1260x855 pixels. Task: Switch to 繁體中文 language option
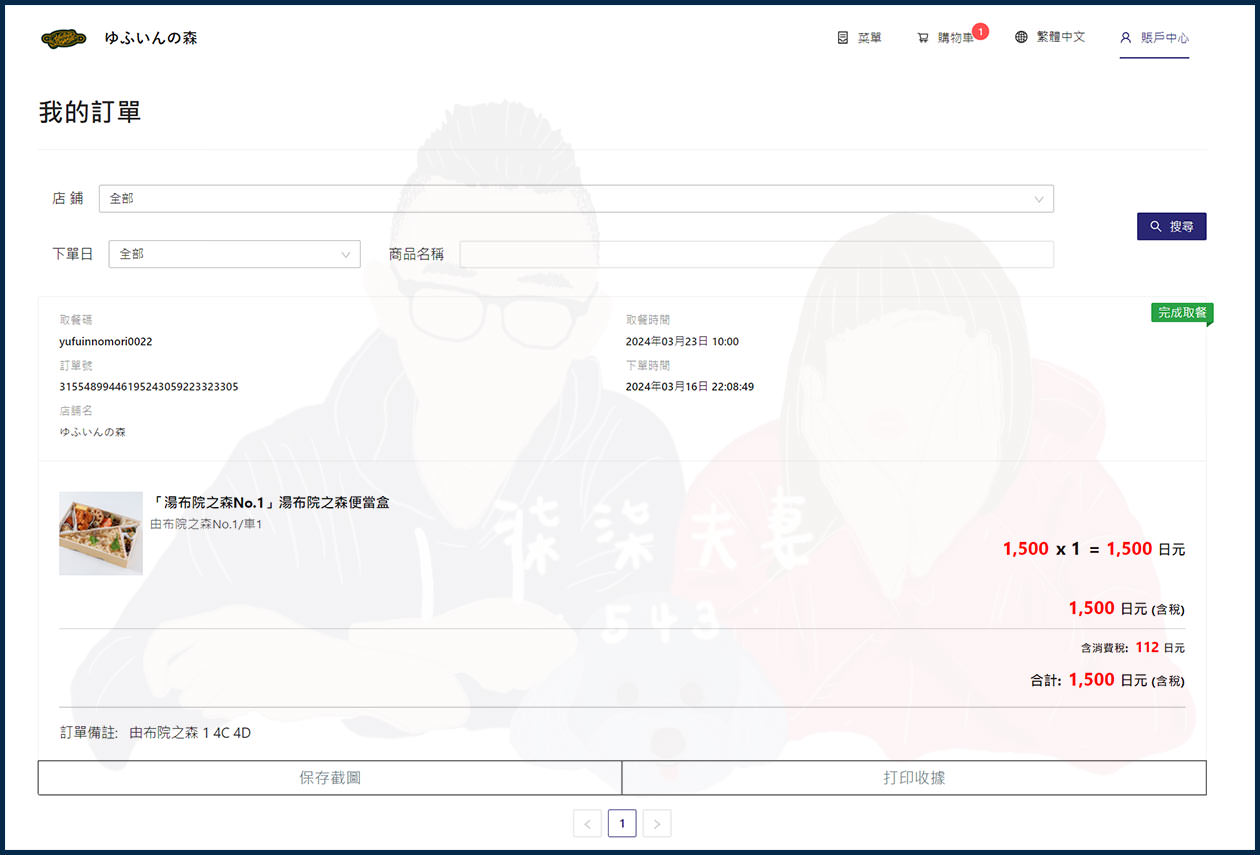tap(1062, 37)
